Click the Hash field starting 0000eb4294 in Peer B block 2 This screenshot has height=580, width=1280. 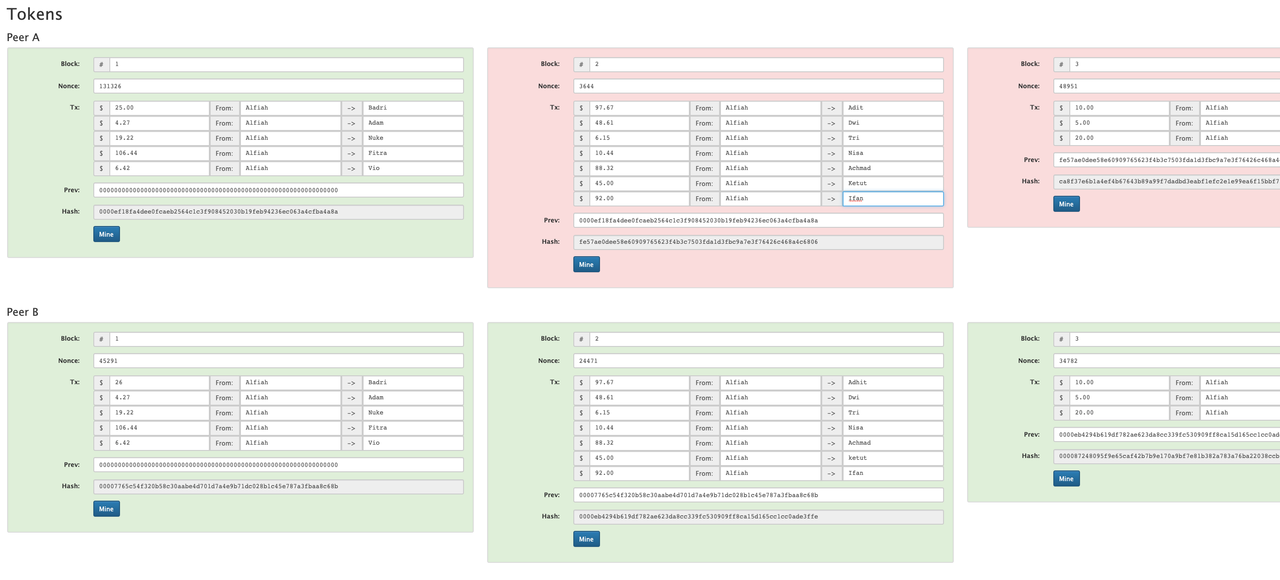pyautogui.click(x=759, y=517)
